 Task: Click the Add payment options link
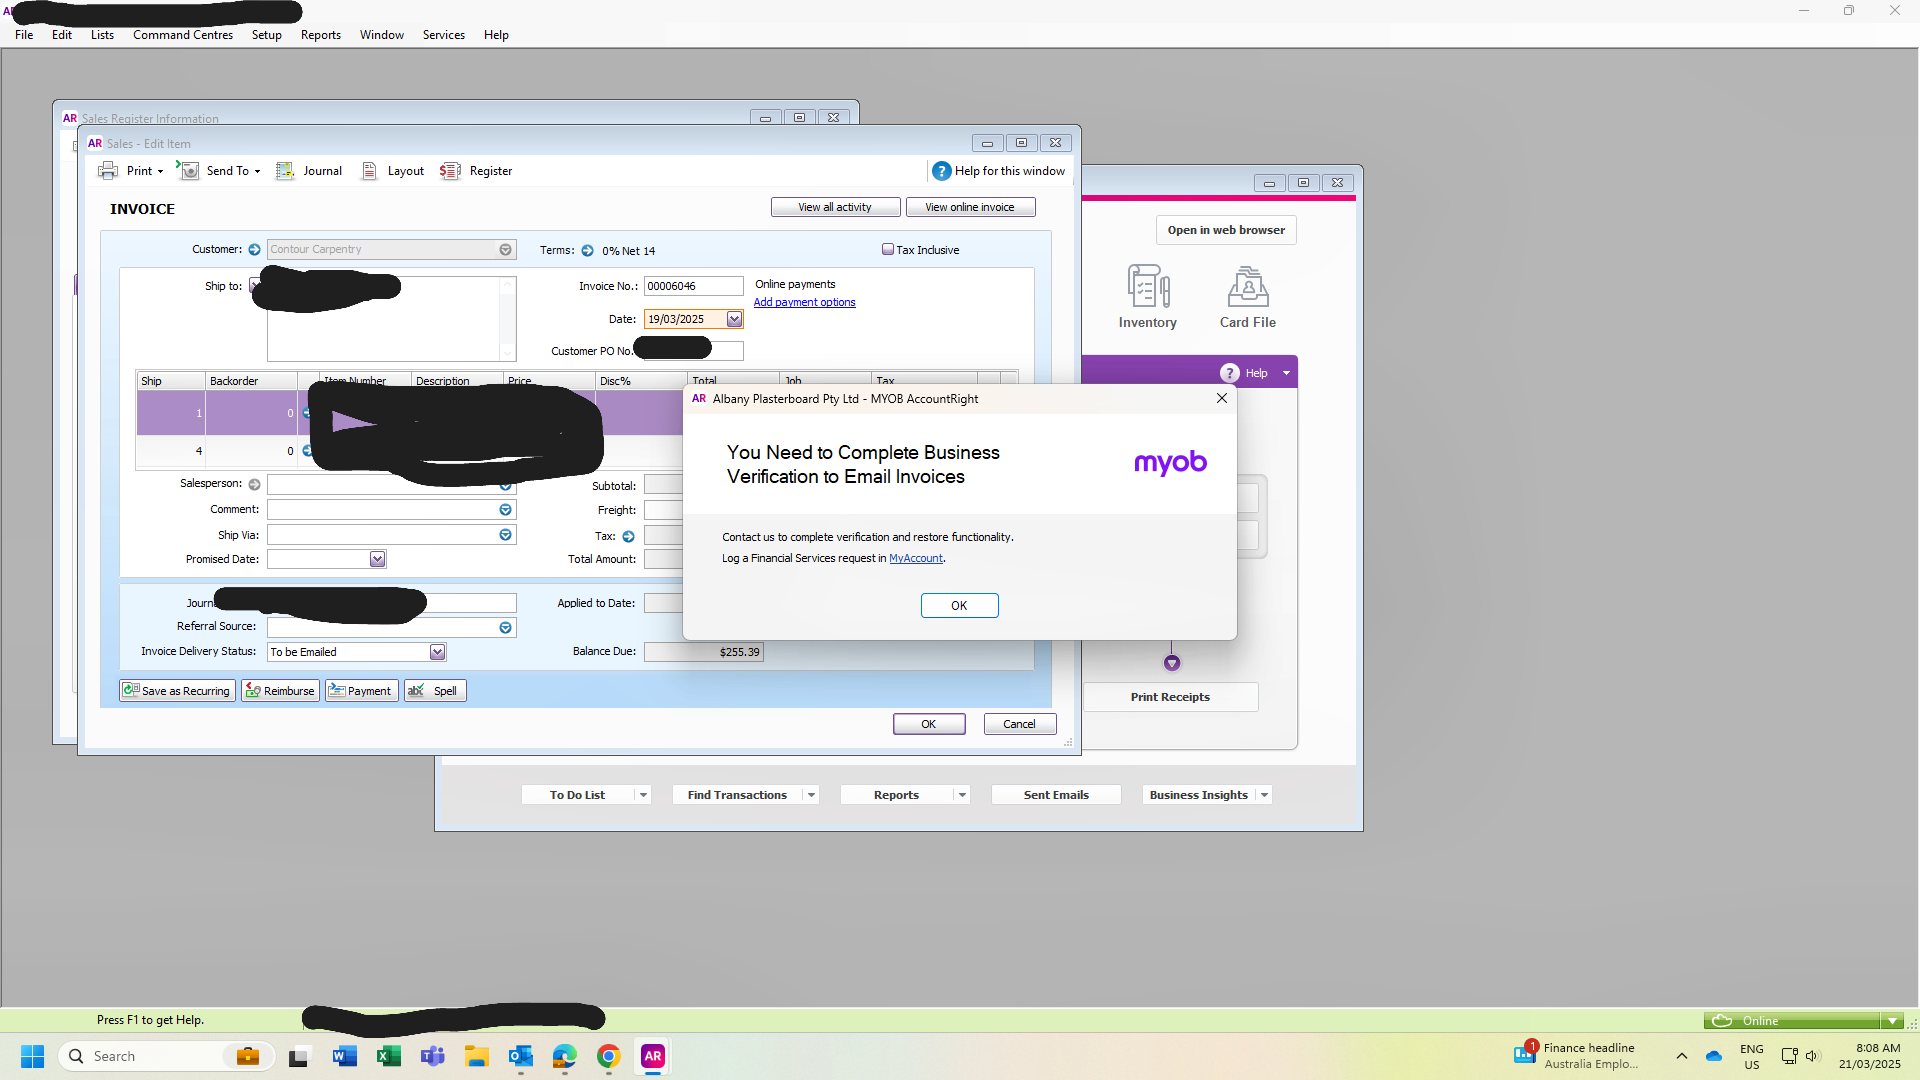[804, 302]
